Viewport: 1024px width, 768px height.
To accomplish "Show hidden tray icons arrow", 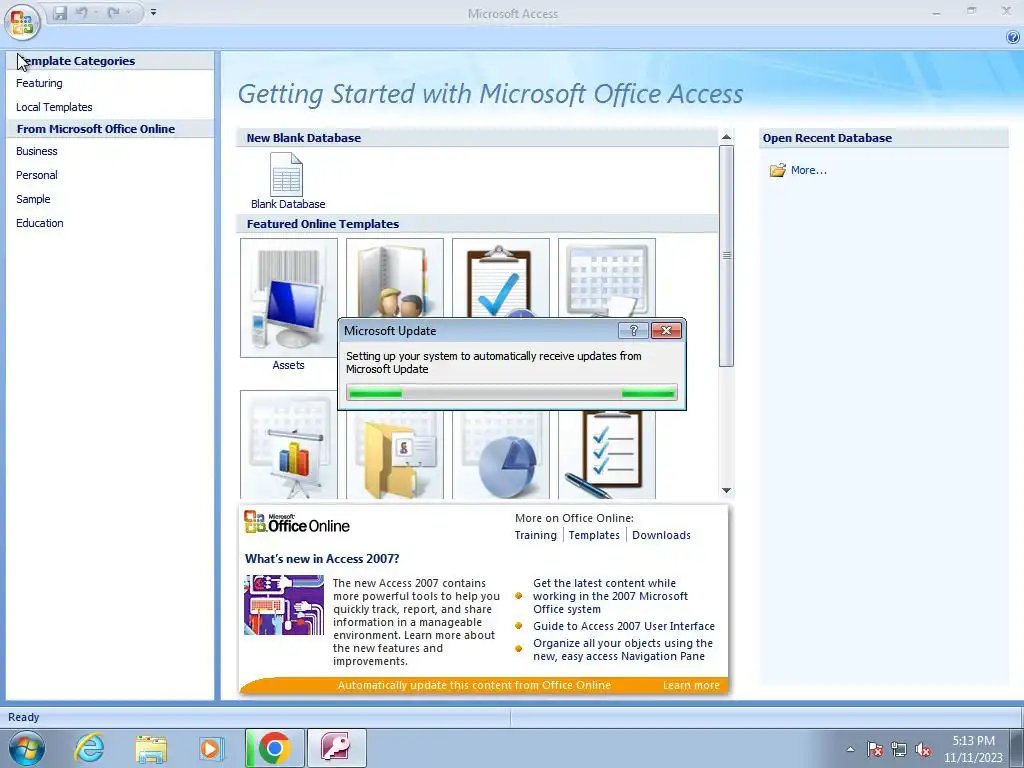I will (850, 750).
